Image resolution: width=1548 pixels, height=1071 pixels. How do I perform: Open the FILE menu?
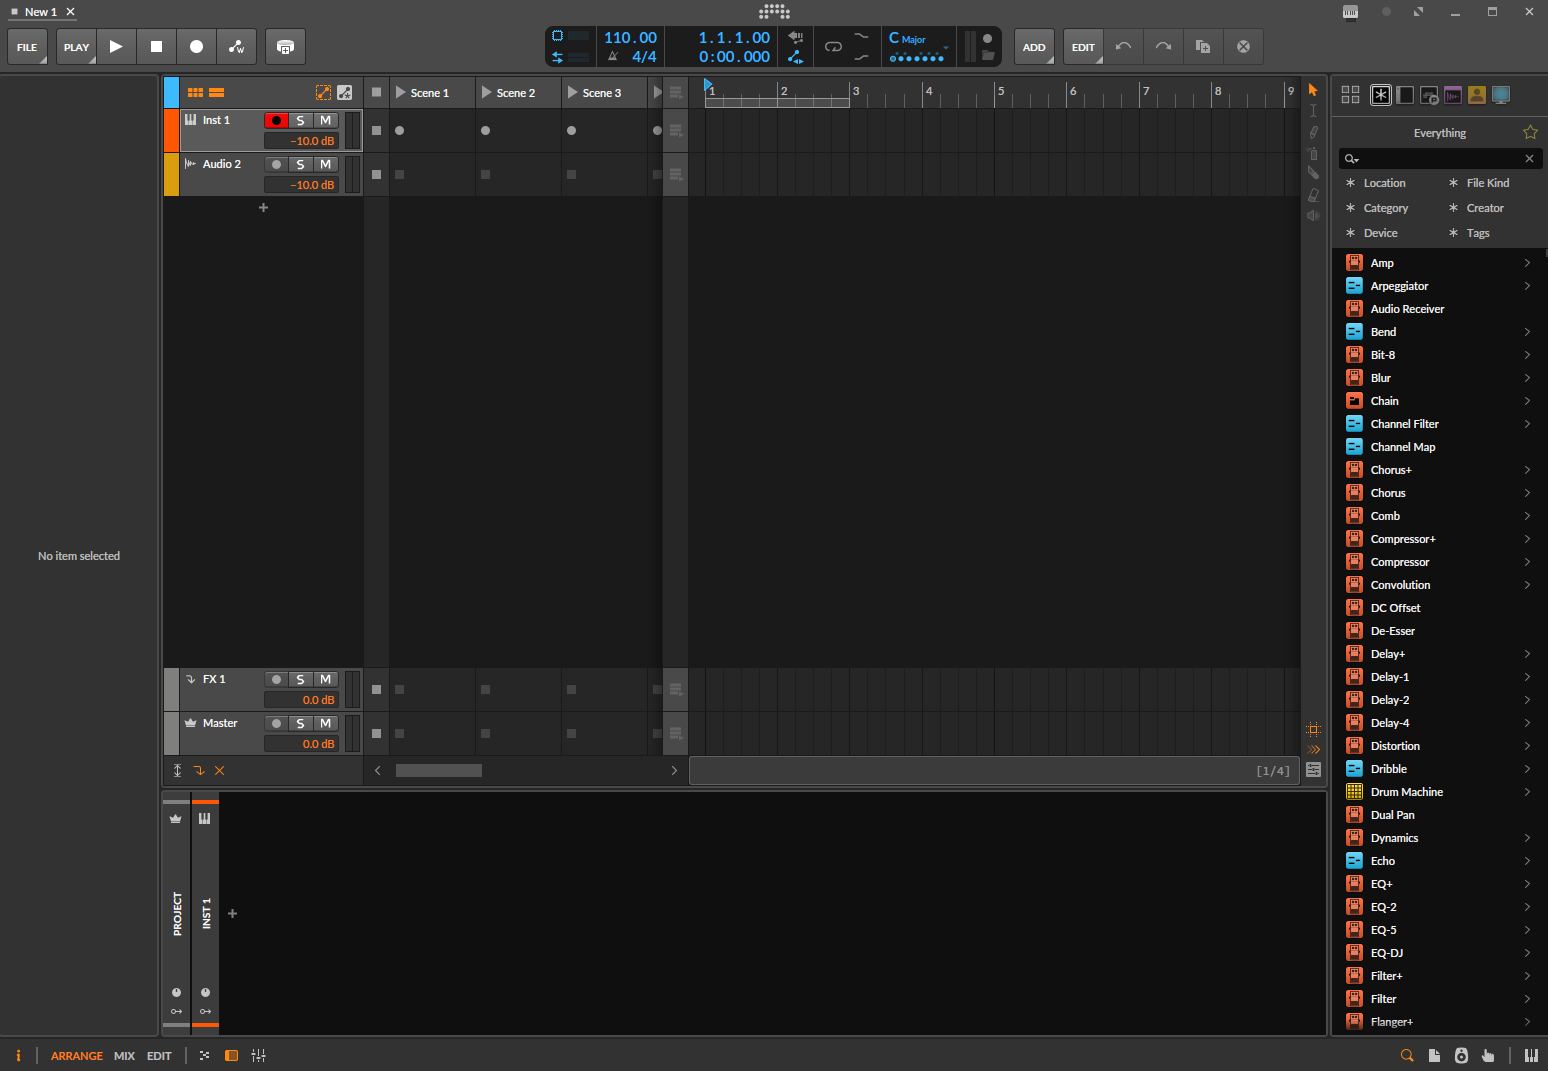tap(26, 46)
